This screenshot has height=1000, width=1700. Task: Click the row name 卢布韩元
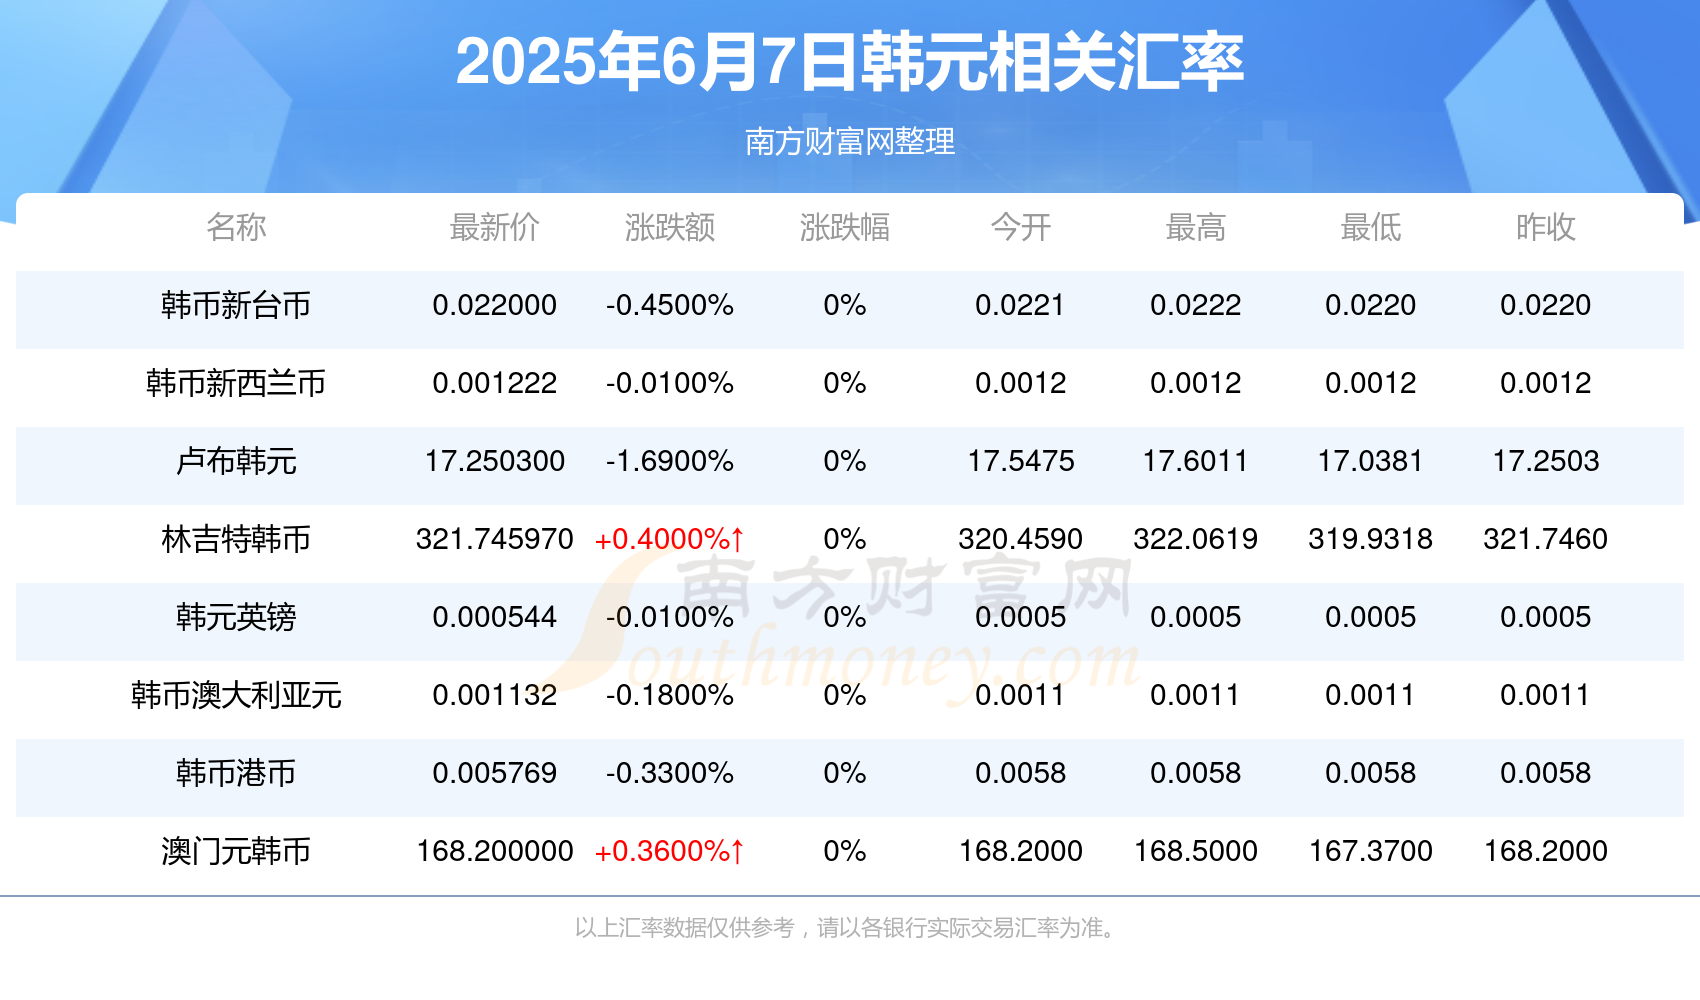point(236,461)
